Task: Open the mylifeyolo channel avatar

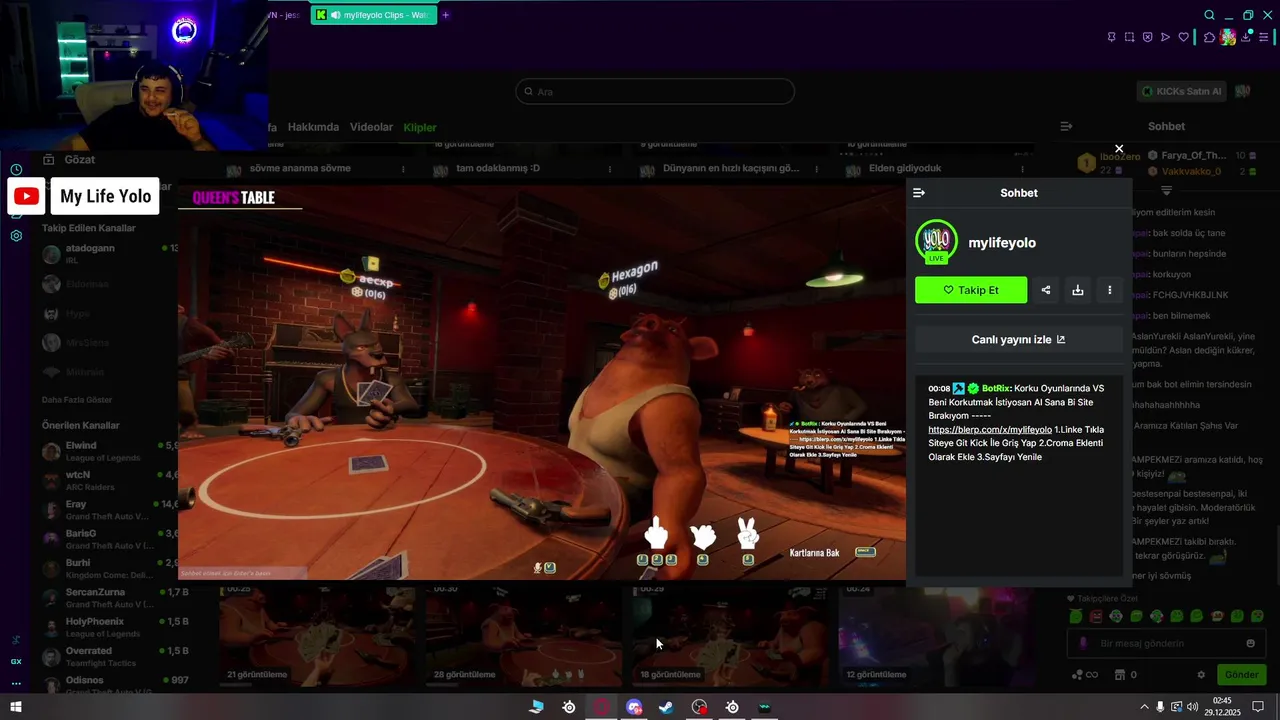Action: (x=936, y=242)
